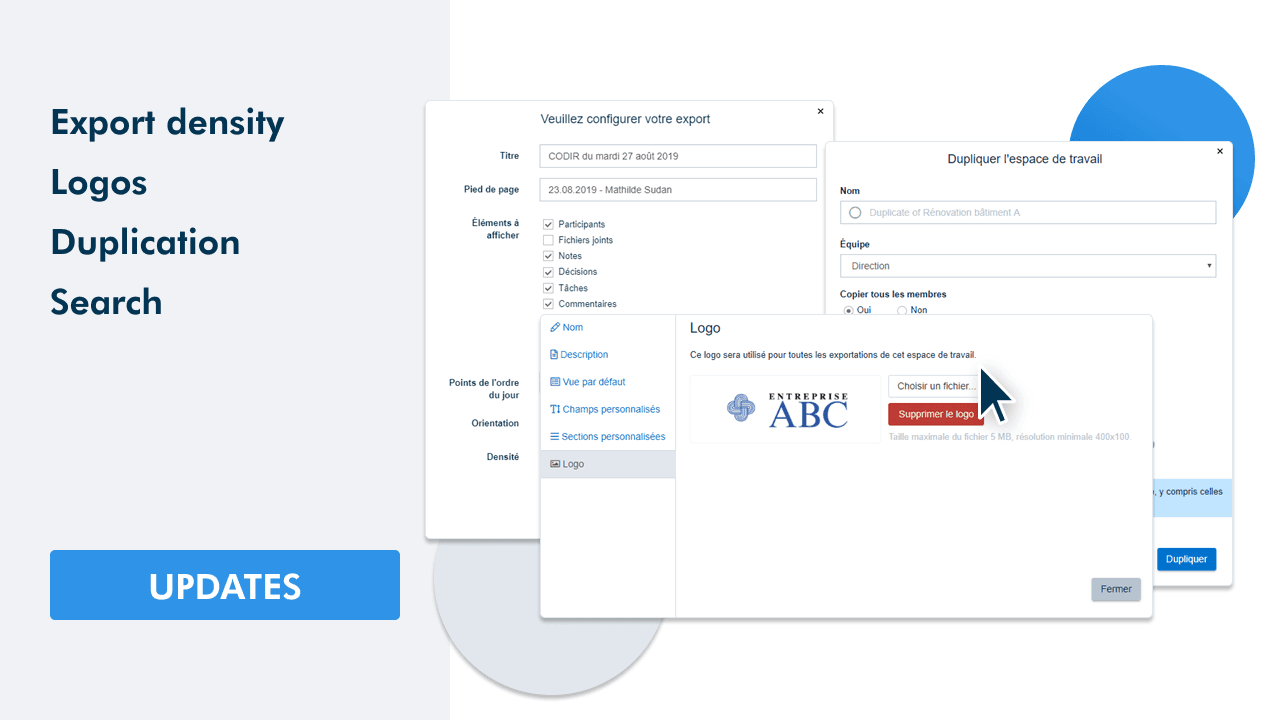Click the Entreprise ABC logo preview
The height and width of the screenshot is (720, 1280).
[786, 409]
